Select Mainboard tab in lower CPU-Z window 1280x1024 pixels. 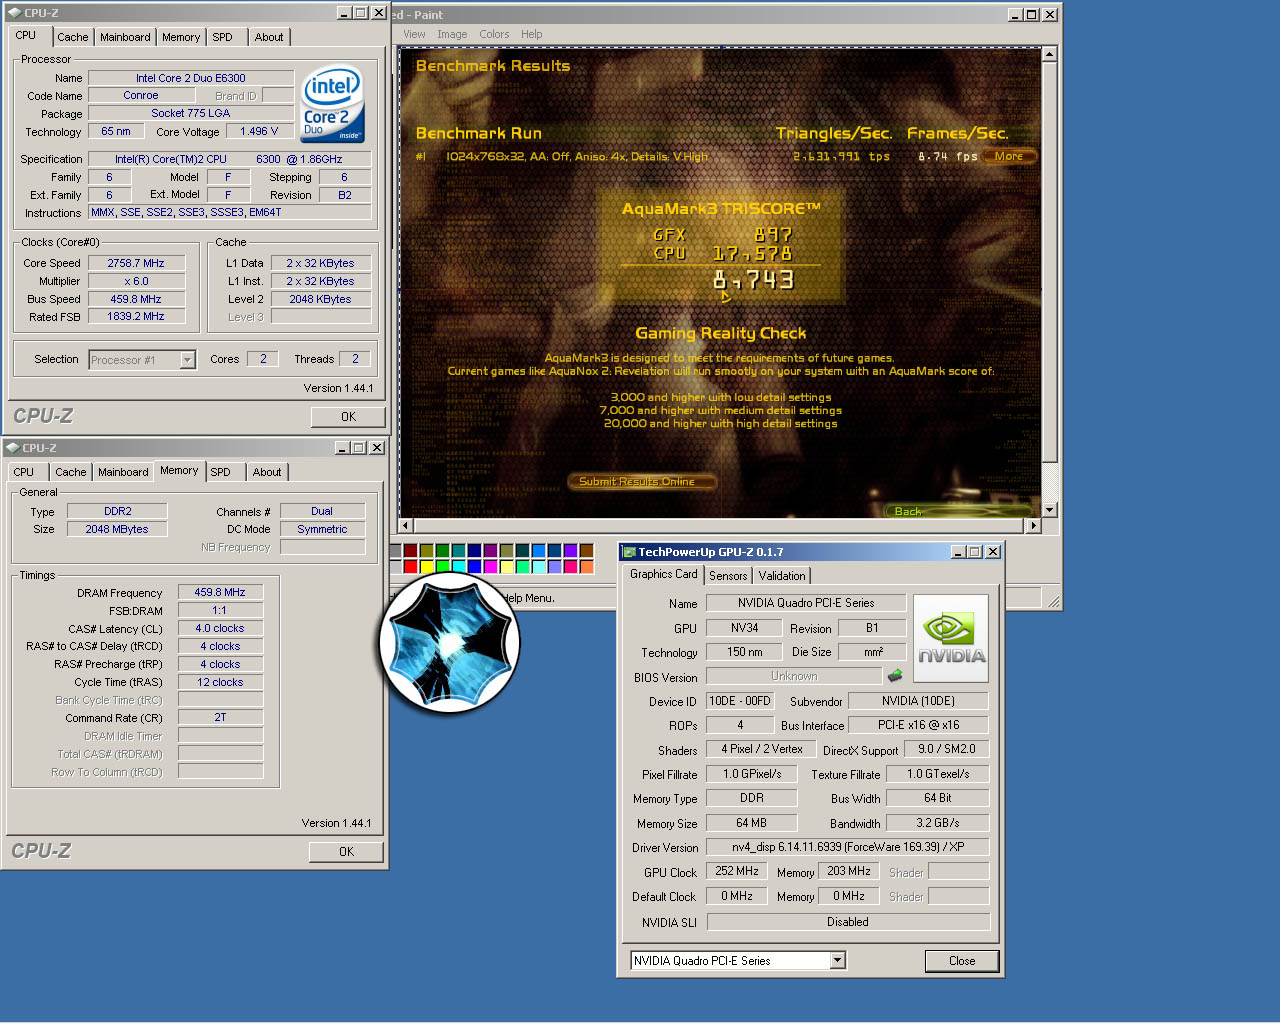tap(123, 472)
